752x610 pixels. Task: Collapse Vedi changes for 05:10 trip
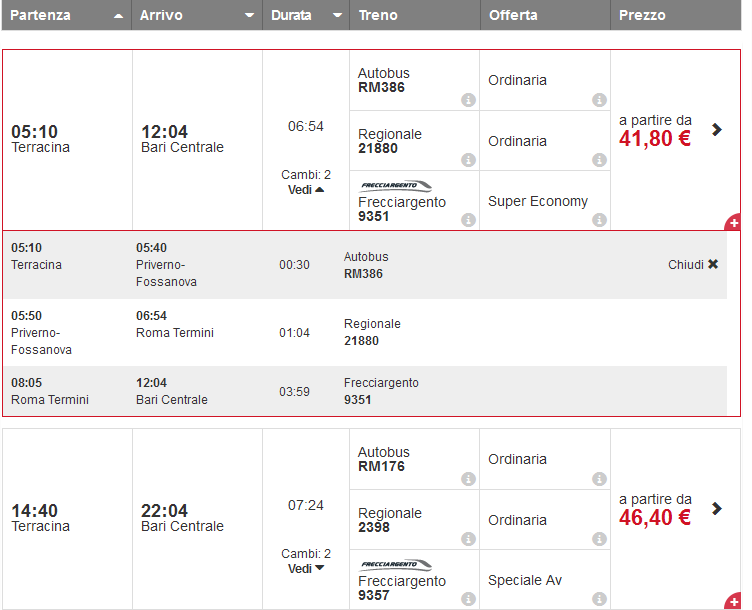click(306, 190)
